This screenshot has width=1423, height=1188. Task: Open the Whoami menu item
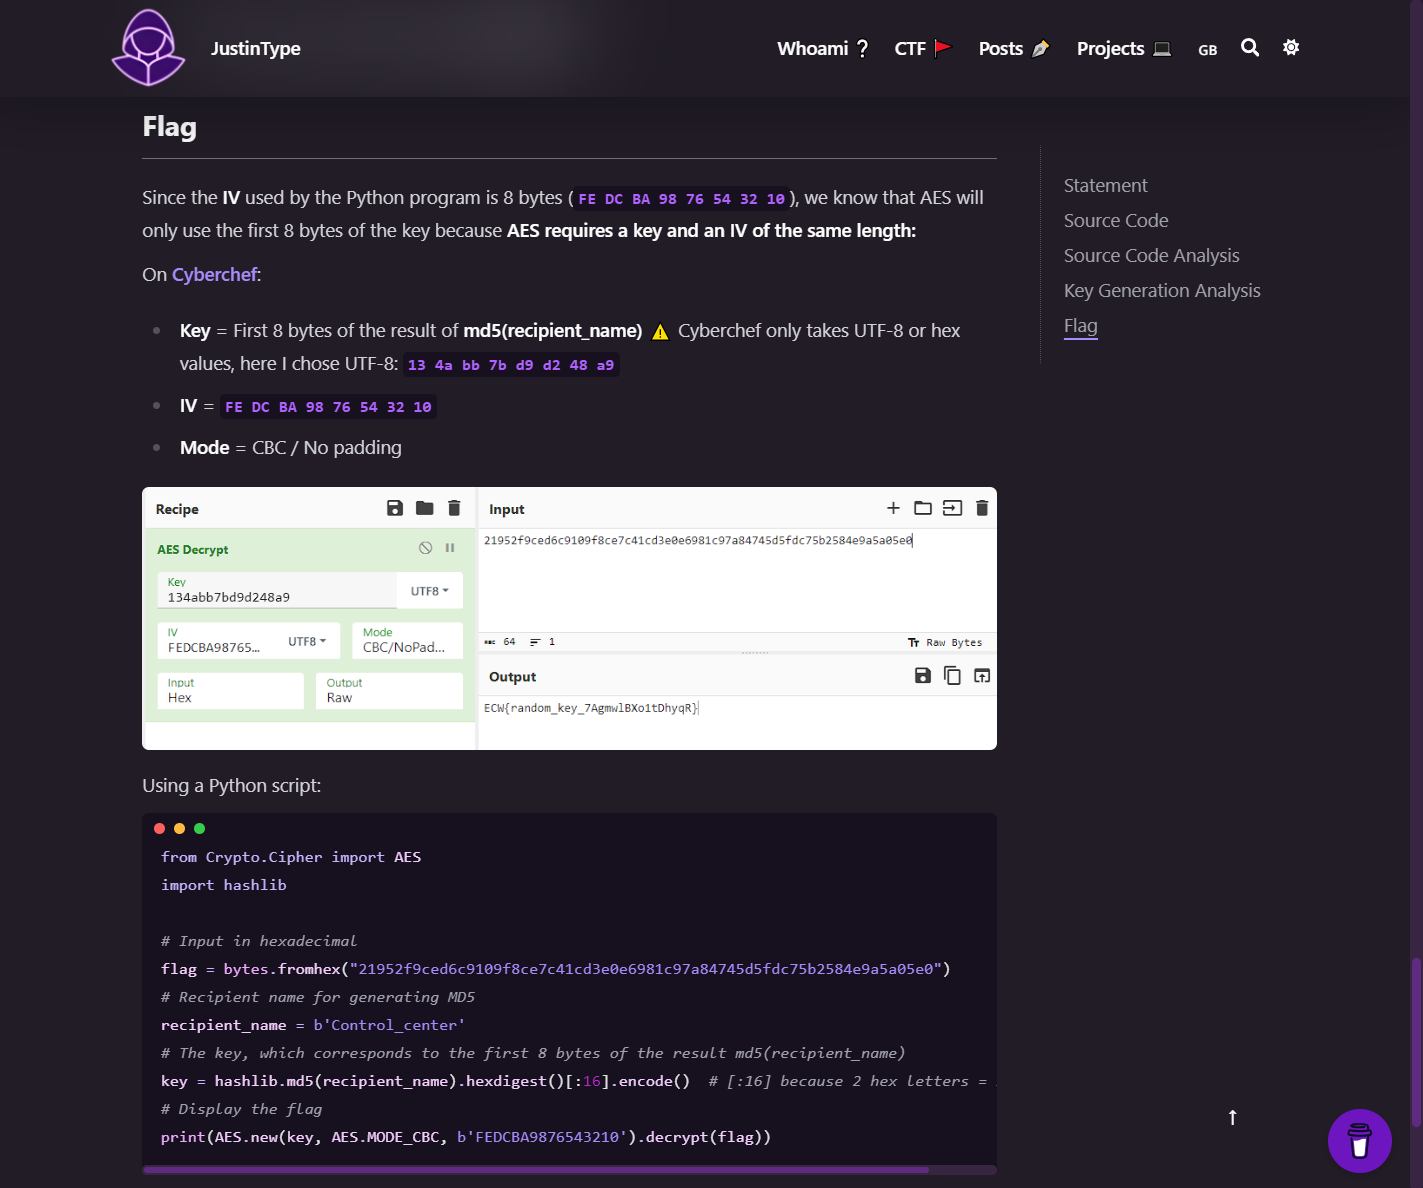[823, 48]
